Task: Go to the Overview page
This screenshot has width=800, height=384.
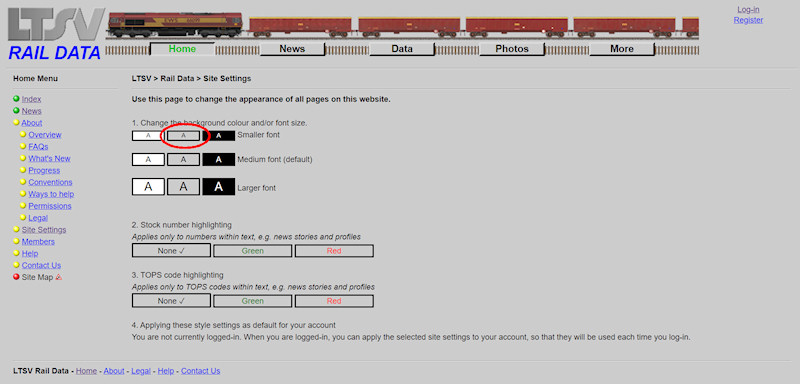Action: [x=45, y=135]
